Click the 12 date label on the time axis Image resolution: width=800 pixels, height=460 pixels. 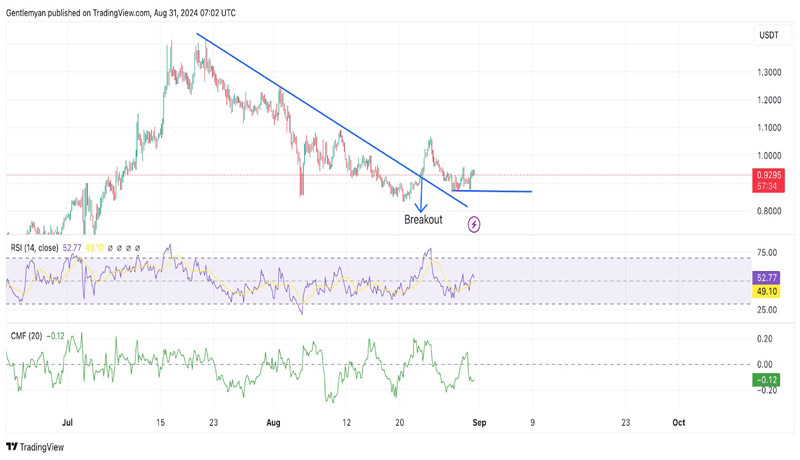tap(346, 423)
